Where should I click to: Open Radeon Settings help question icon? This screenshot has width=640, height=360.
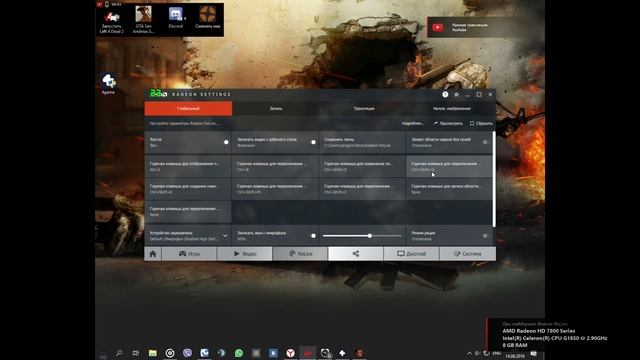(x=445, y=94)
